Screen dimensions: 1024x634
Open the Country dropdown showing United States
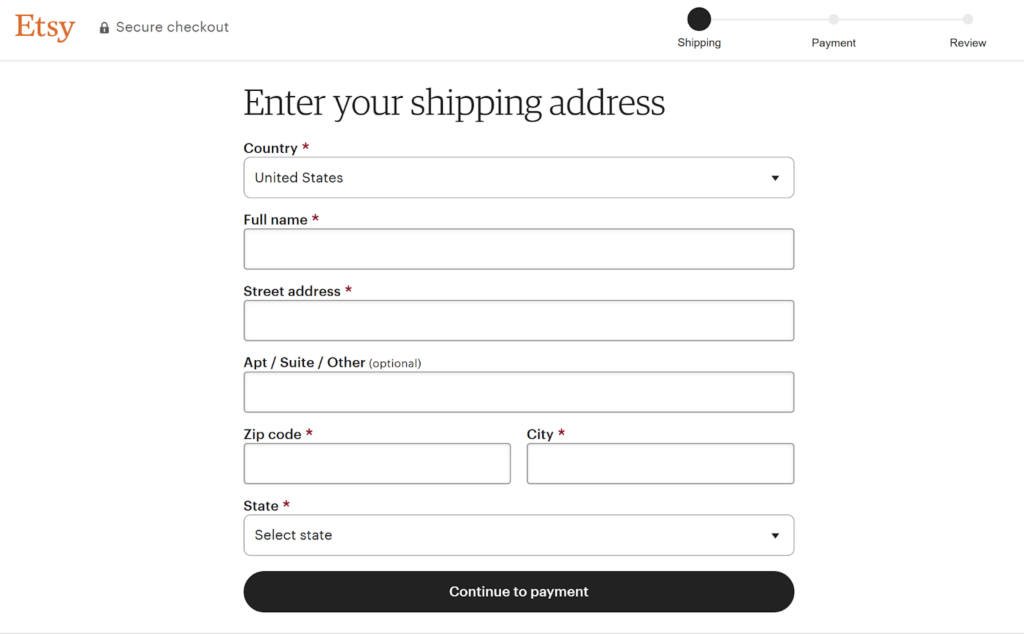[519, 178]
